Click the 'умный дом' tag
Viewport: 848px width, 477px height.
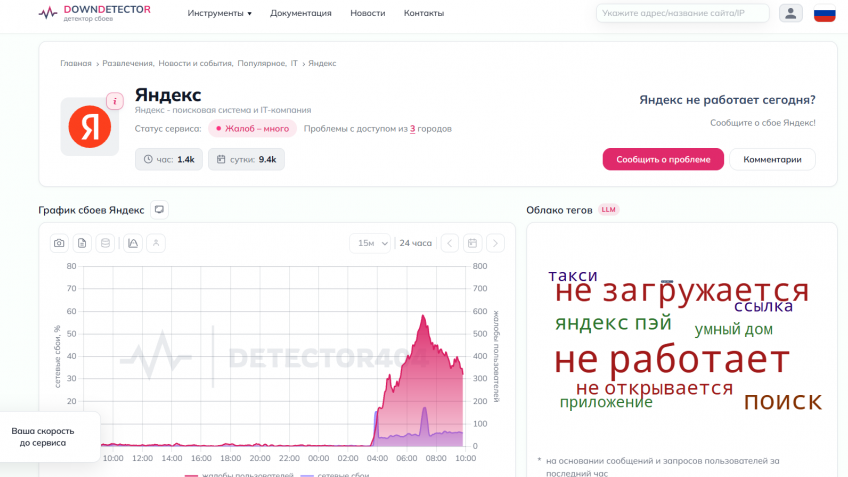[733, 329]
